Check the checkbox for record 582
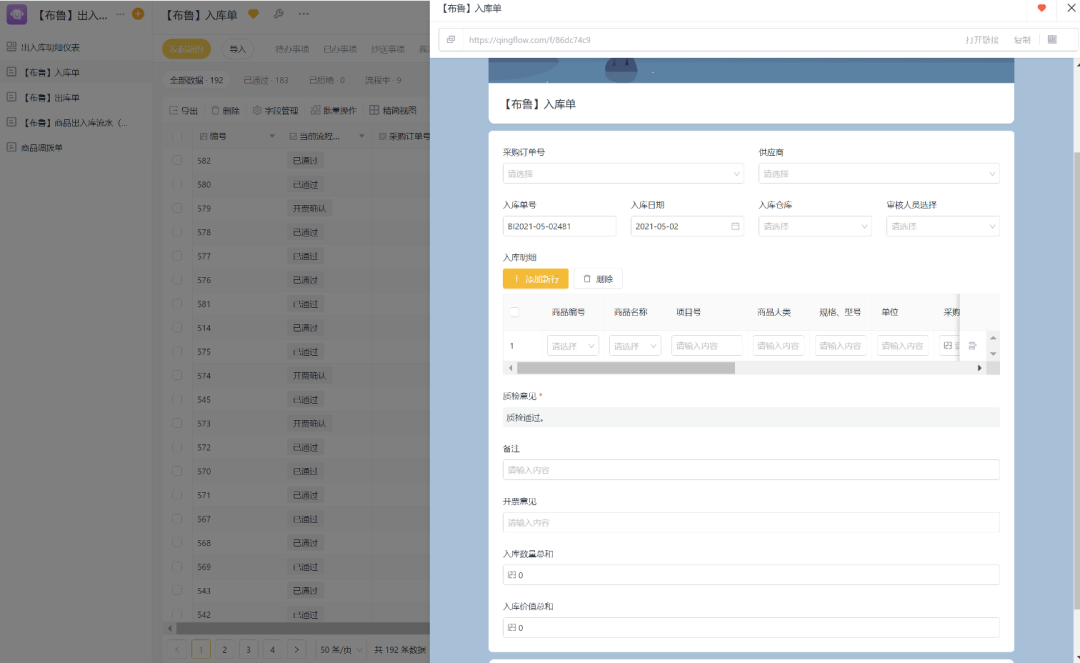 [x=176, y=160]
